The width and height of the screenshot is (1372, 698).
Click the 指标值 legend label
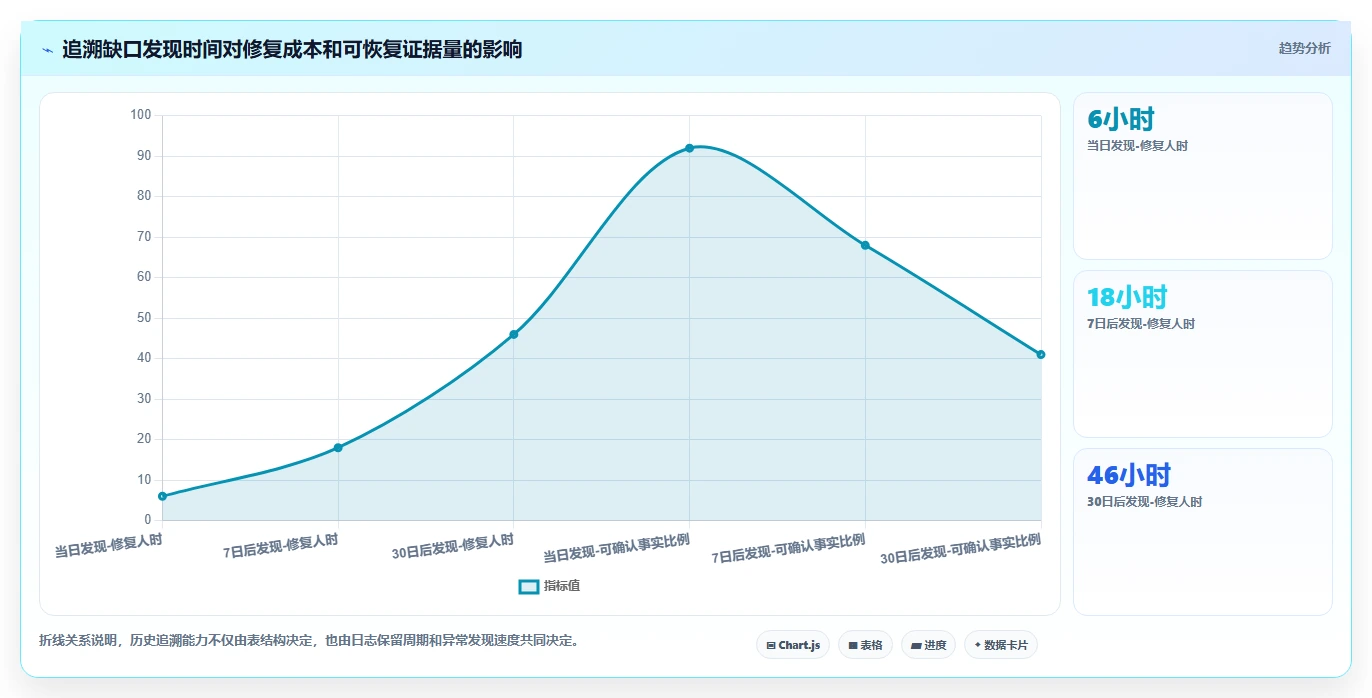click(x=562, y=586)
